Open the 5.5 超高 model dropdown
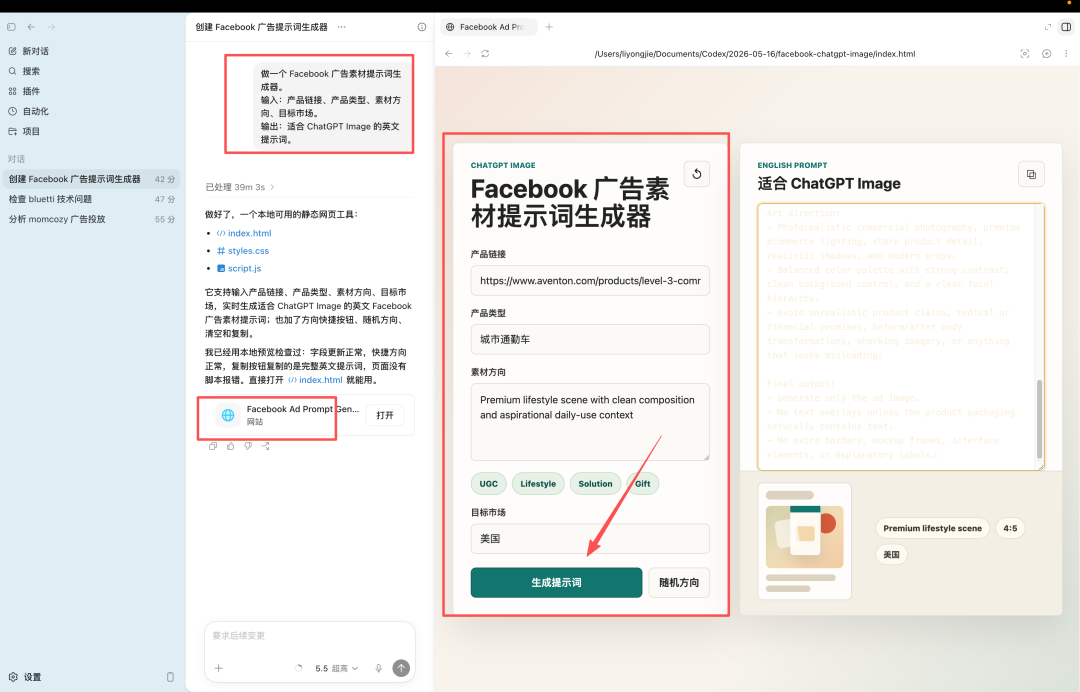Viewport: 1080px width, 692px height. (337, 668)
